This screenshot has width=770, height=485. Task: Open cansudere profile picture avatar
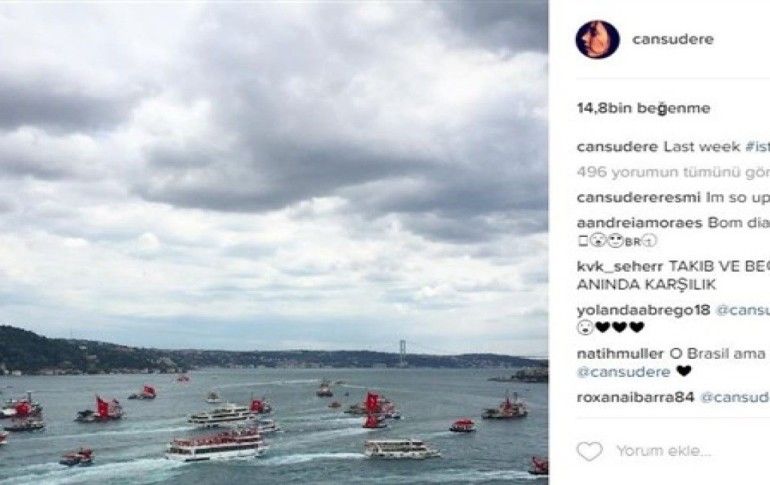click(597, 39)
